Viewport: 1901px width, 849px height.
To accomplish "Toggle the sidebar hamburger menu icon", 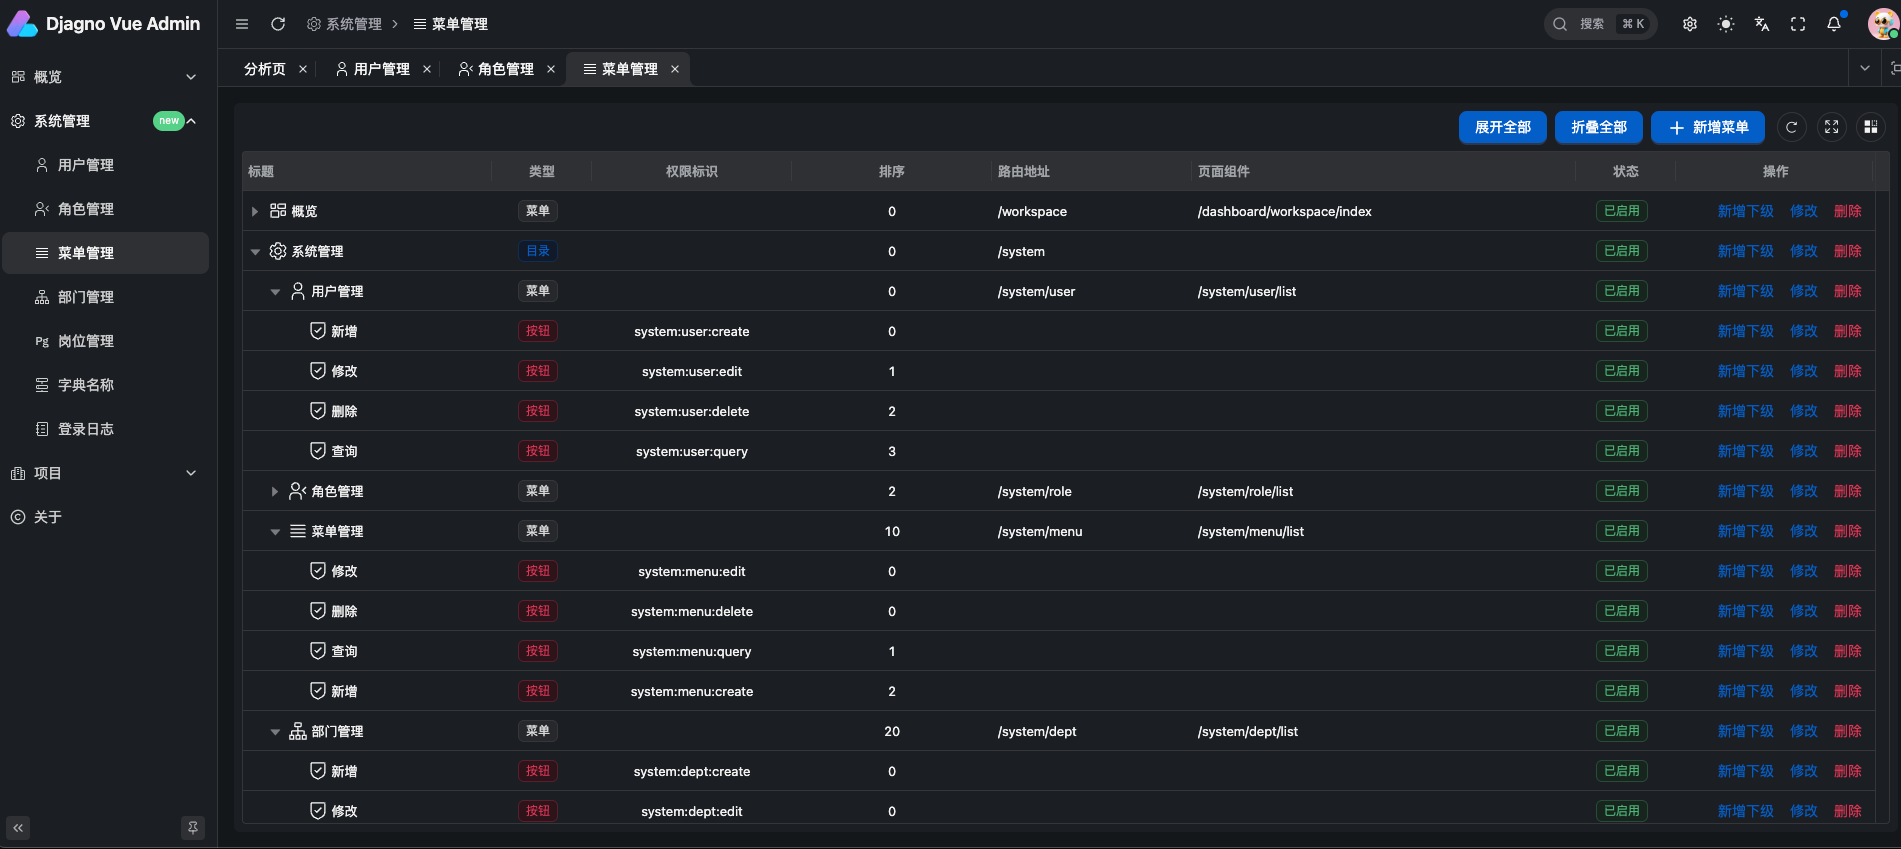I will (x=242, y=24).
